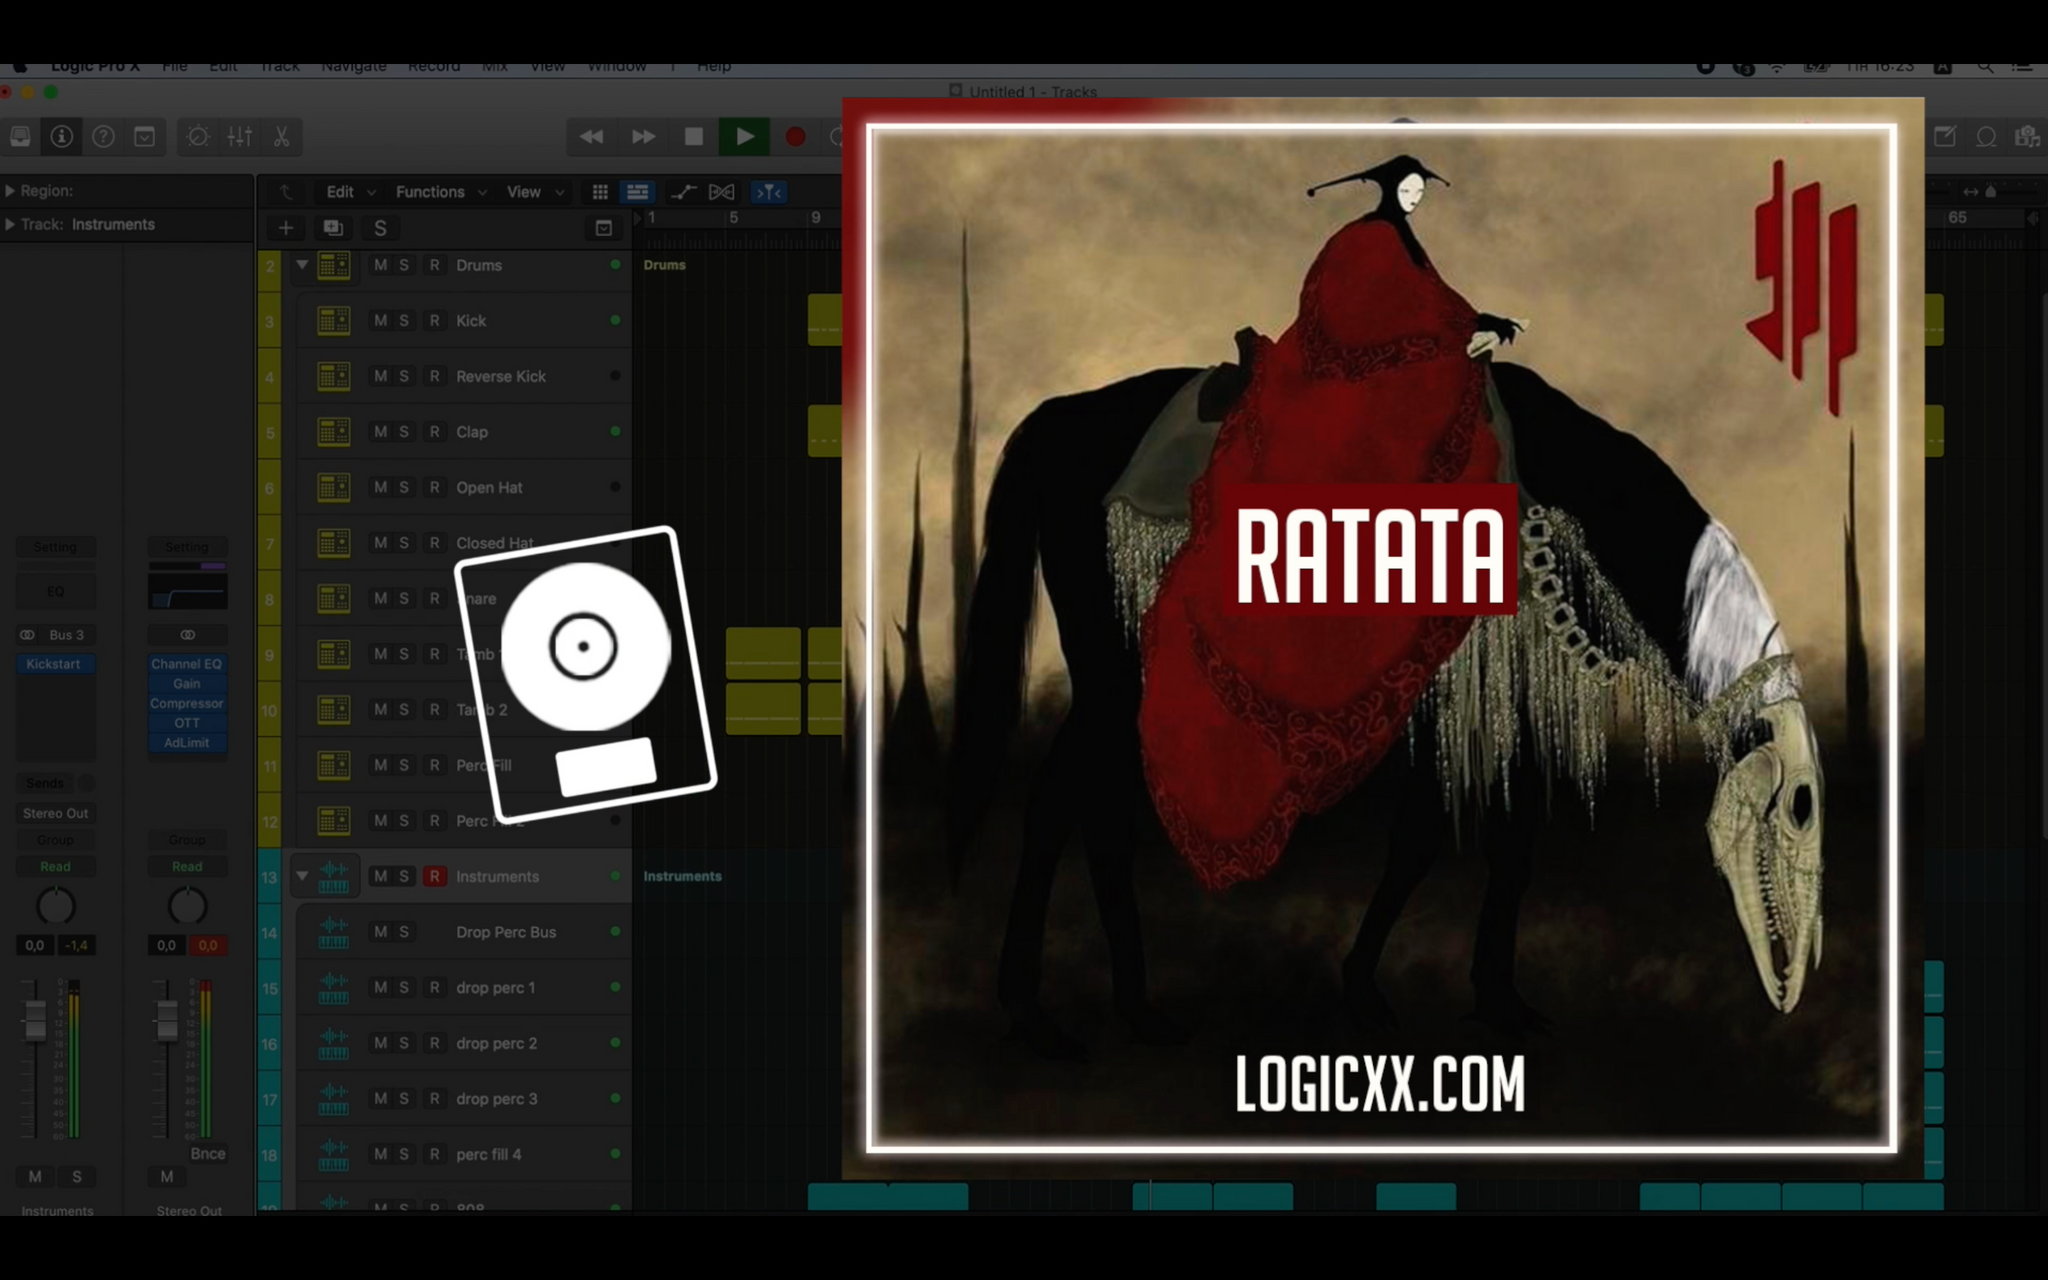Expand the Track: Instruments inspector section

pos(10,225)
